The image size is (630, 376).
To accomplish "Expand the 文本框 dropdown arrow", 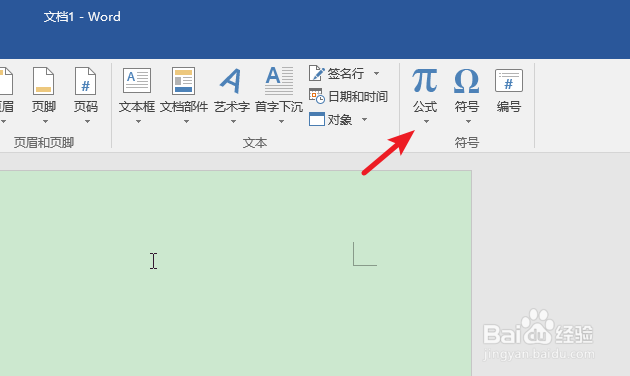I will tap(138, 121).
